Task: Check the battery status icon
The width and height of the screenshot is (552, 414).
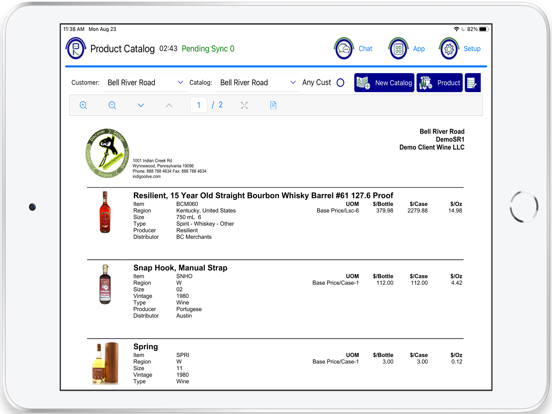Action: click(x=484, y=29)
